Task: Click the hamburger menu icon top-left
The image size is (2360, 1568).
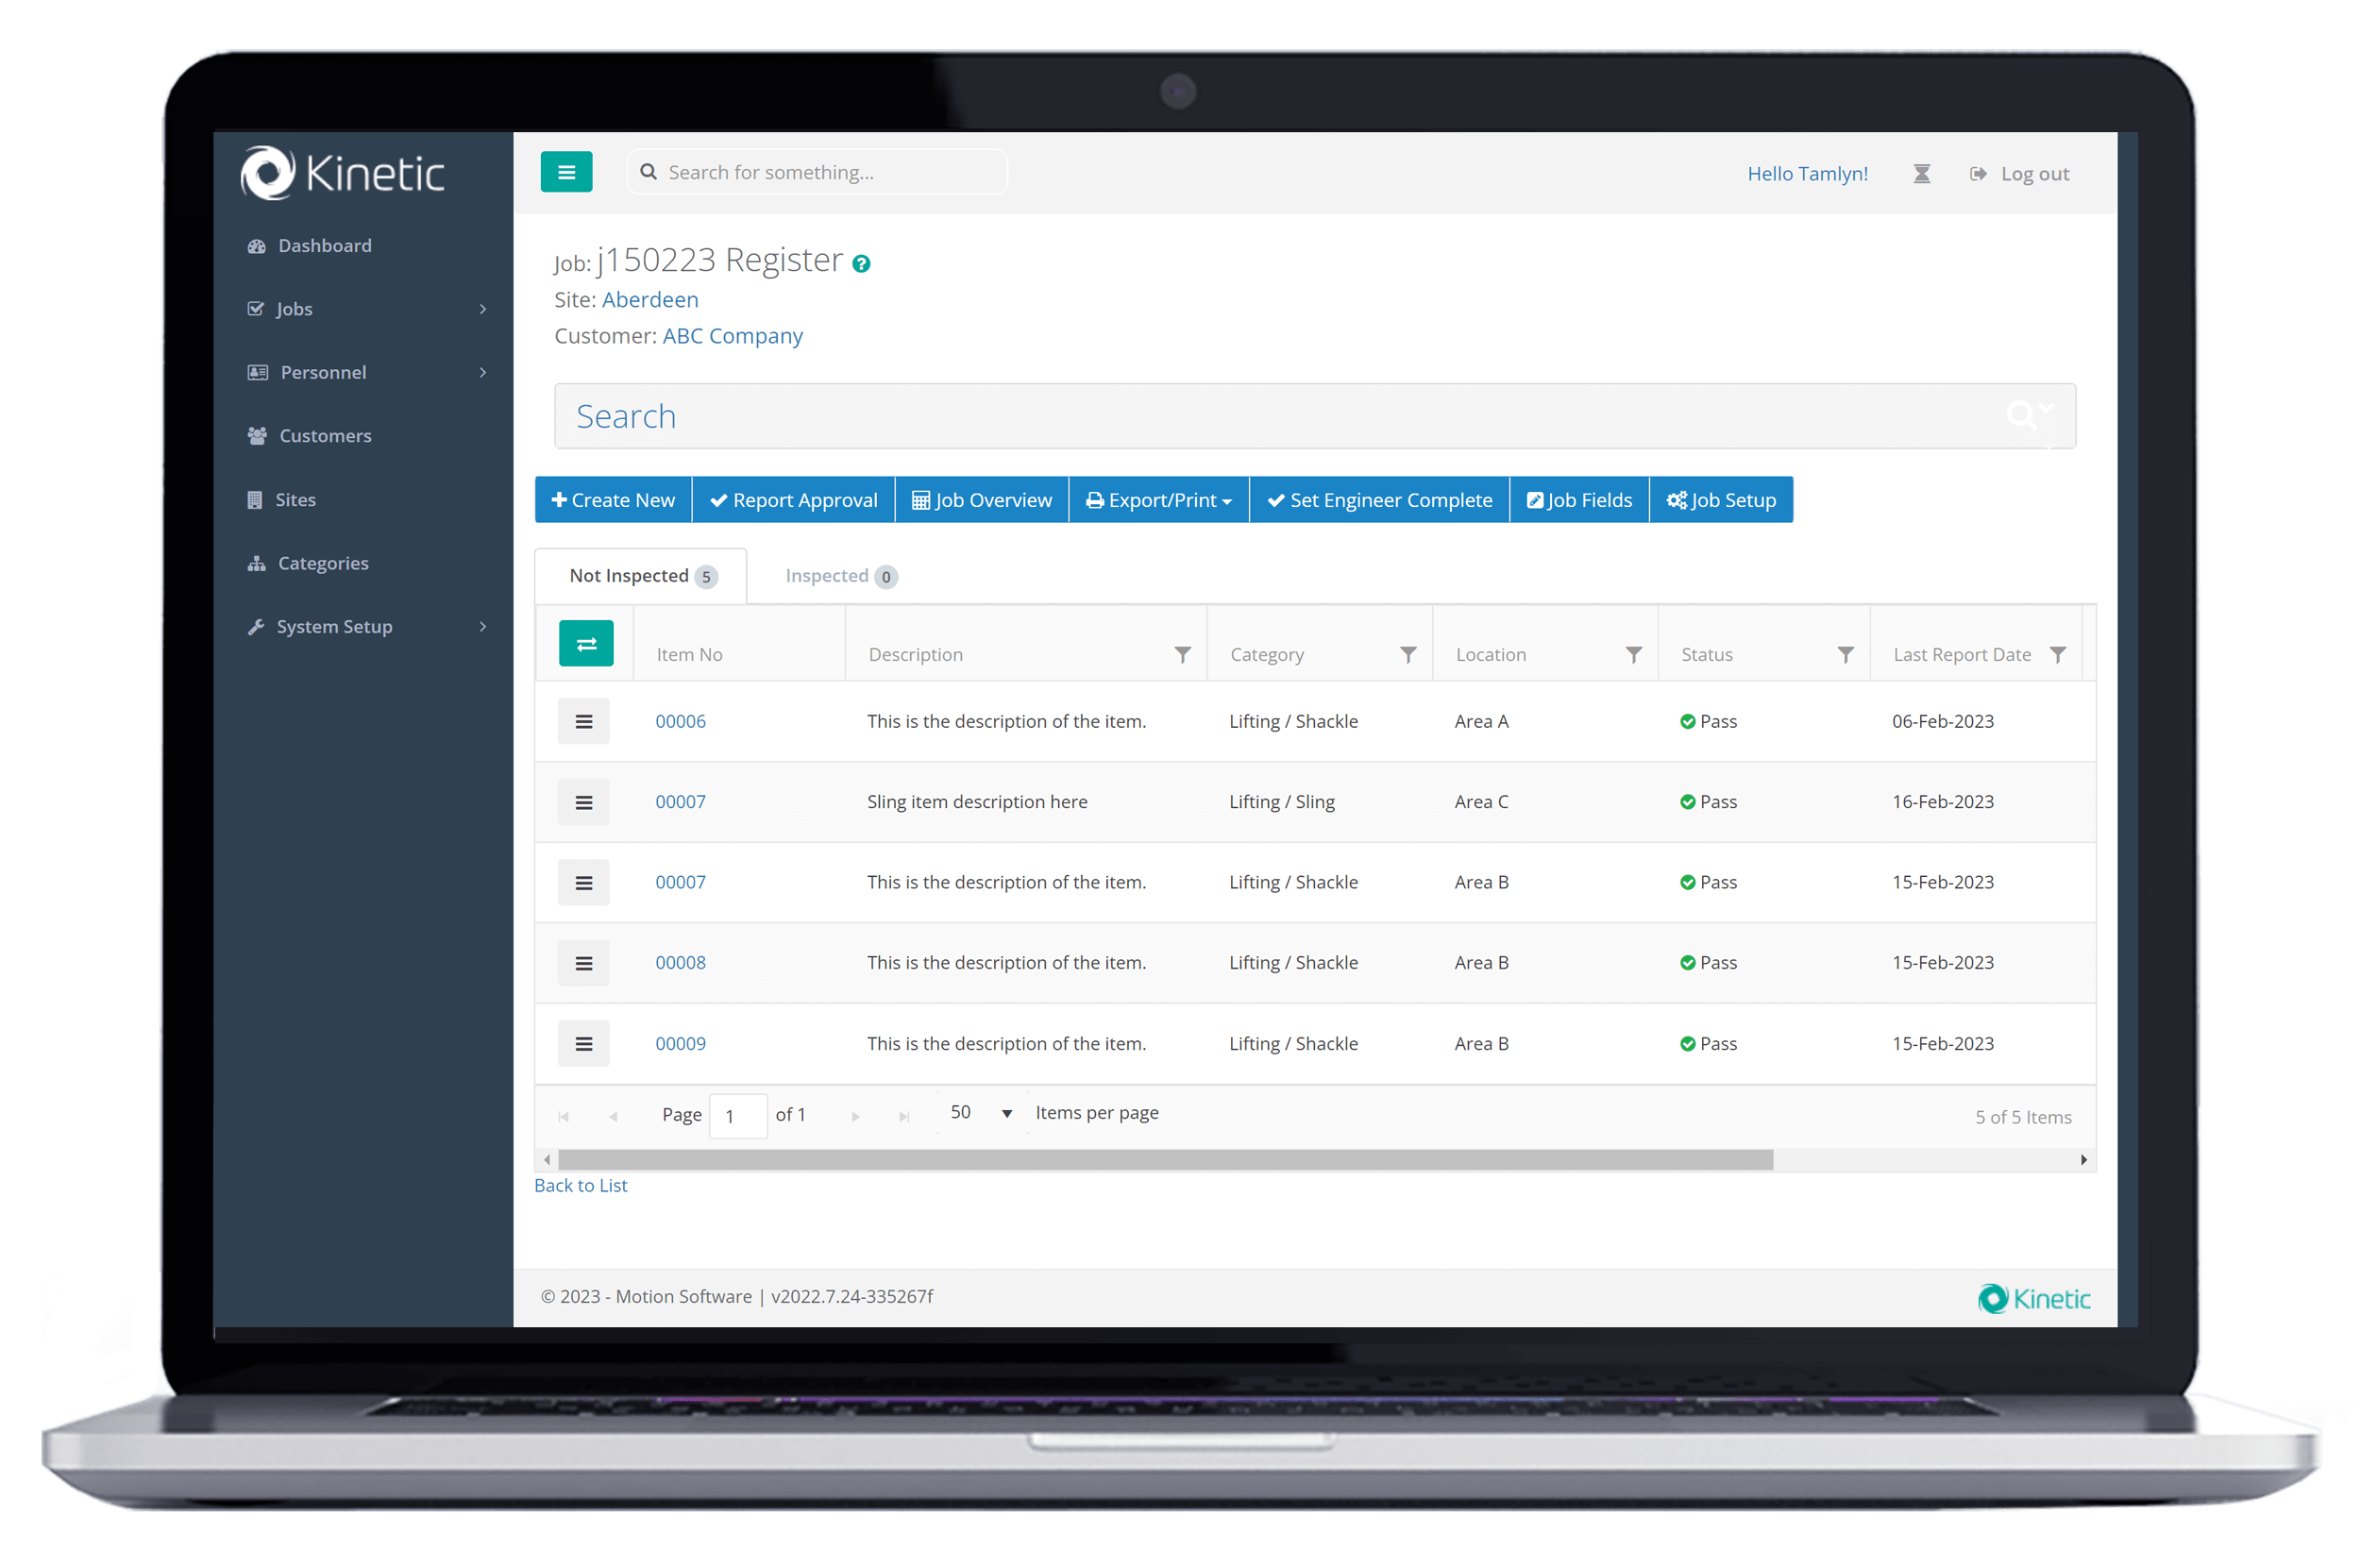Action: [x=568, y=172]
